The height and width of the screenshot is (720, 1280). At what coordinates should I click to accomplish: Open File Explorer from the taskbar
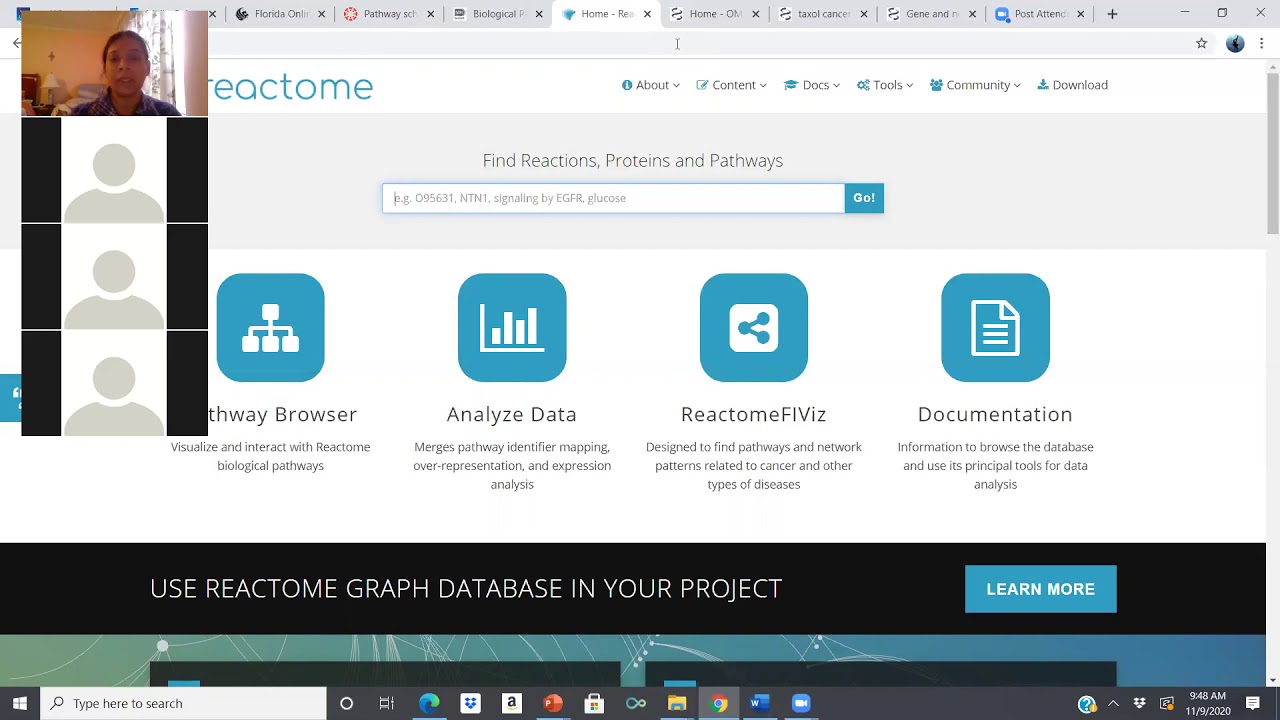click(x=677, y=703)
